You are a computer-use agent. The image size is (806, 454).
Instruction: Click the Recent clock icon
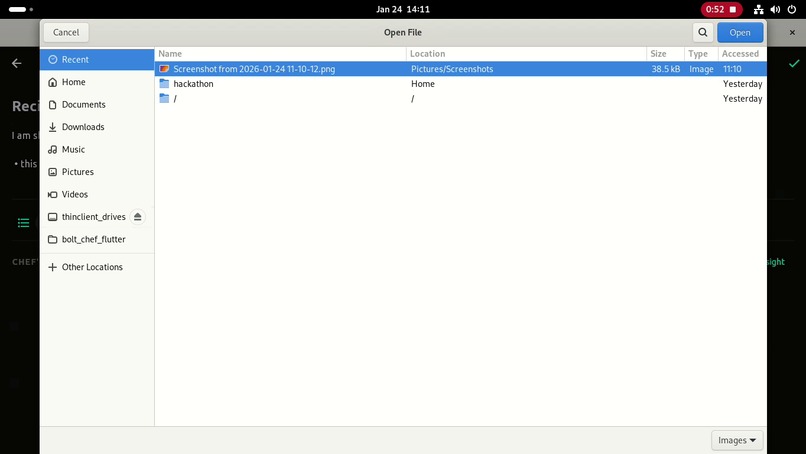pos(52,60)
